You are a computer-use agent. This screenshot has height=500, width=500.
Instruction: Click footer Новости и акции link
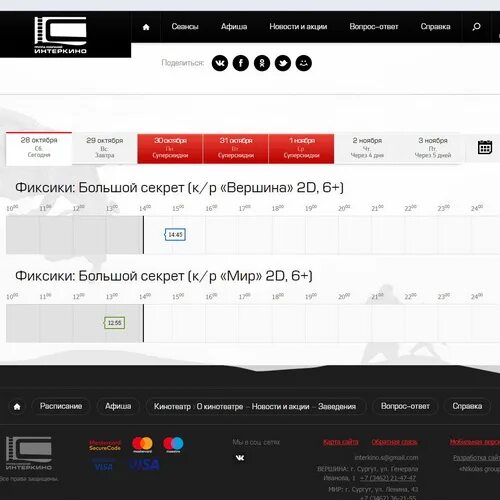[x=280, y=407]
